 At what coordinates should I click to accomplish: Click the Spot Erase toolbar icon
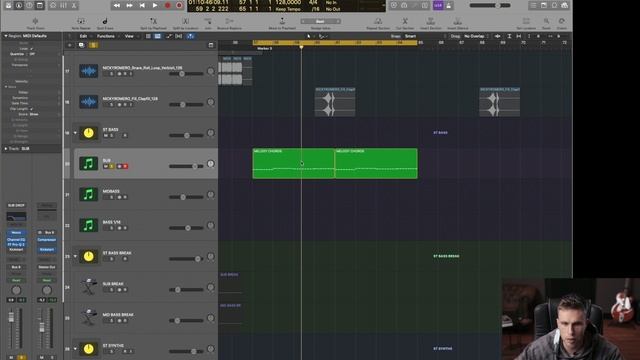(105, 21)
